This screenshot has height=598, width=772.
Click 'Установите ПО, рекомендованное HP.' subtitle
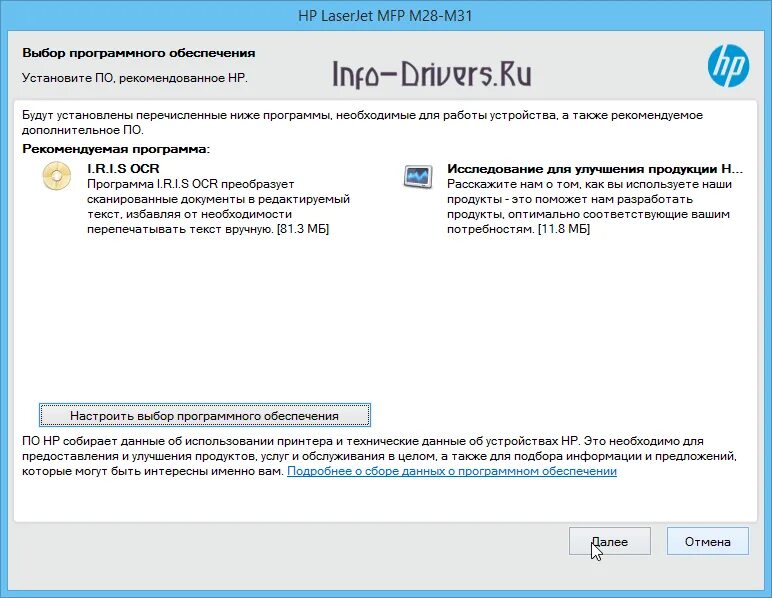[x=134, y=78]
